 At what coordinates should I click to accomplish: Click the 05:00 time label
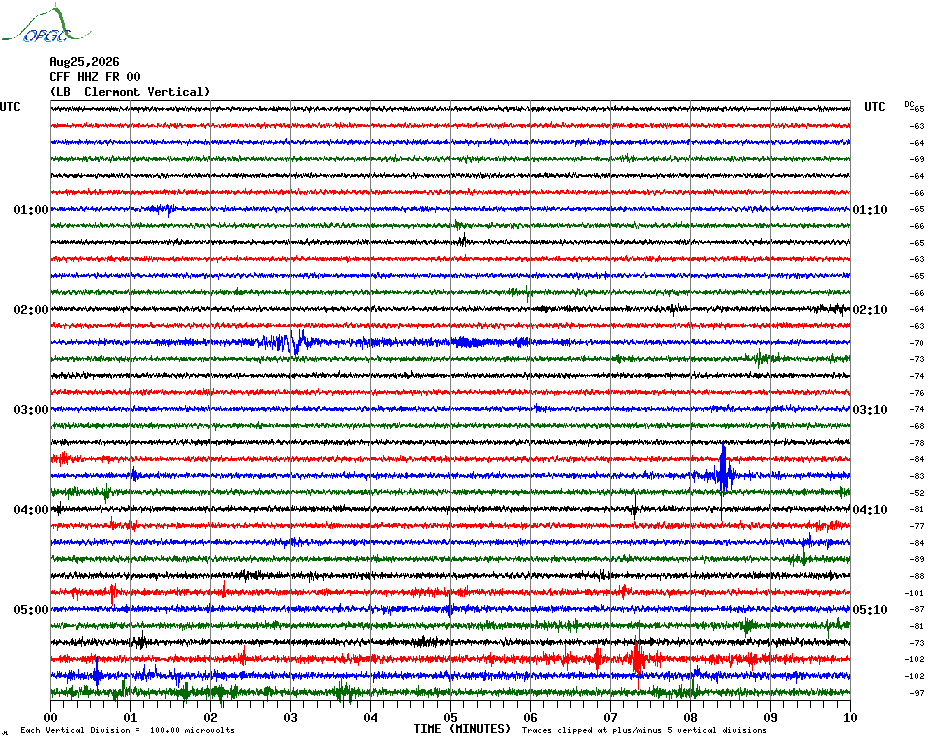31,609
